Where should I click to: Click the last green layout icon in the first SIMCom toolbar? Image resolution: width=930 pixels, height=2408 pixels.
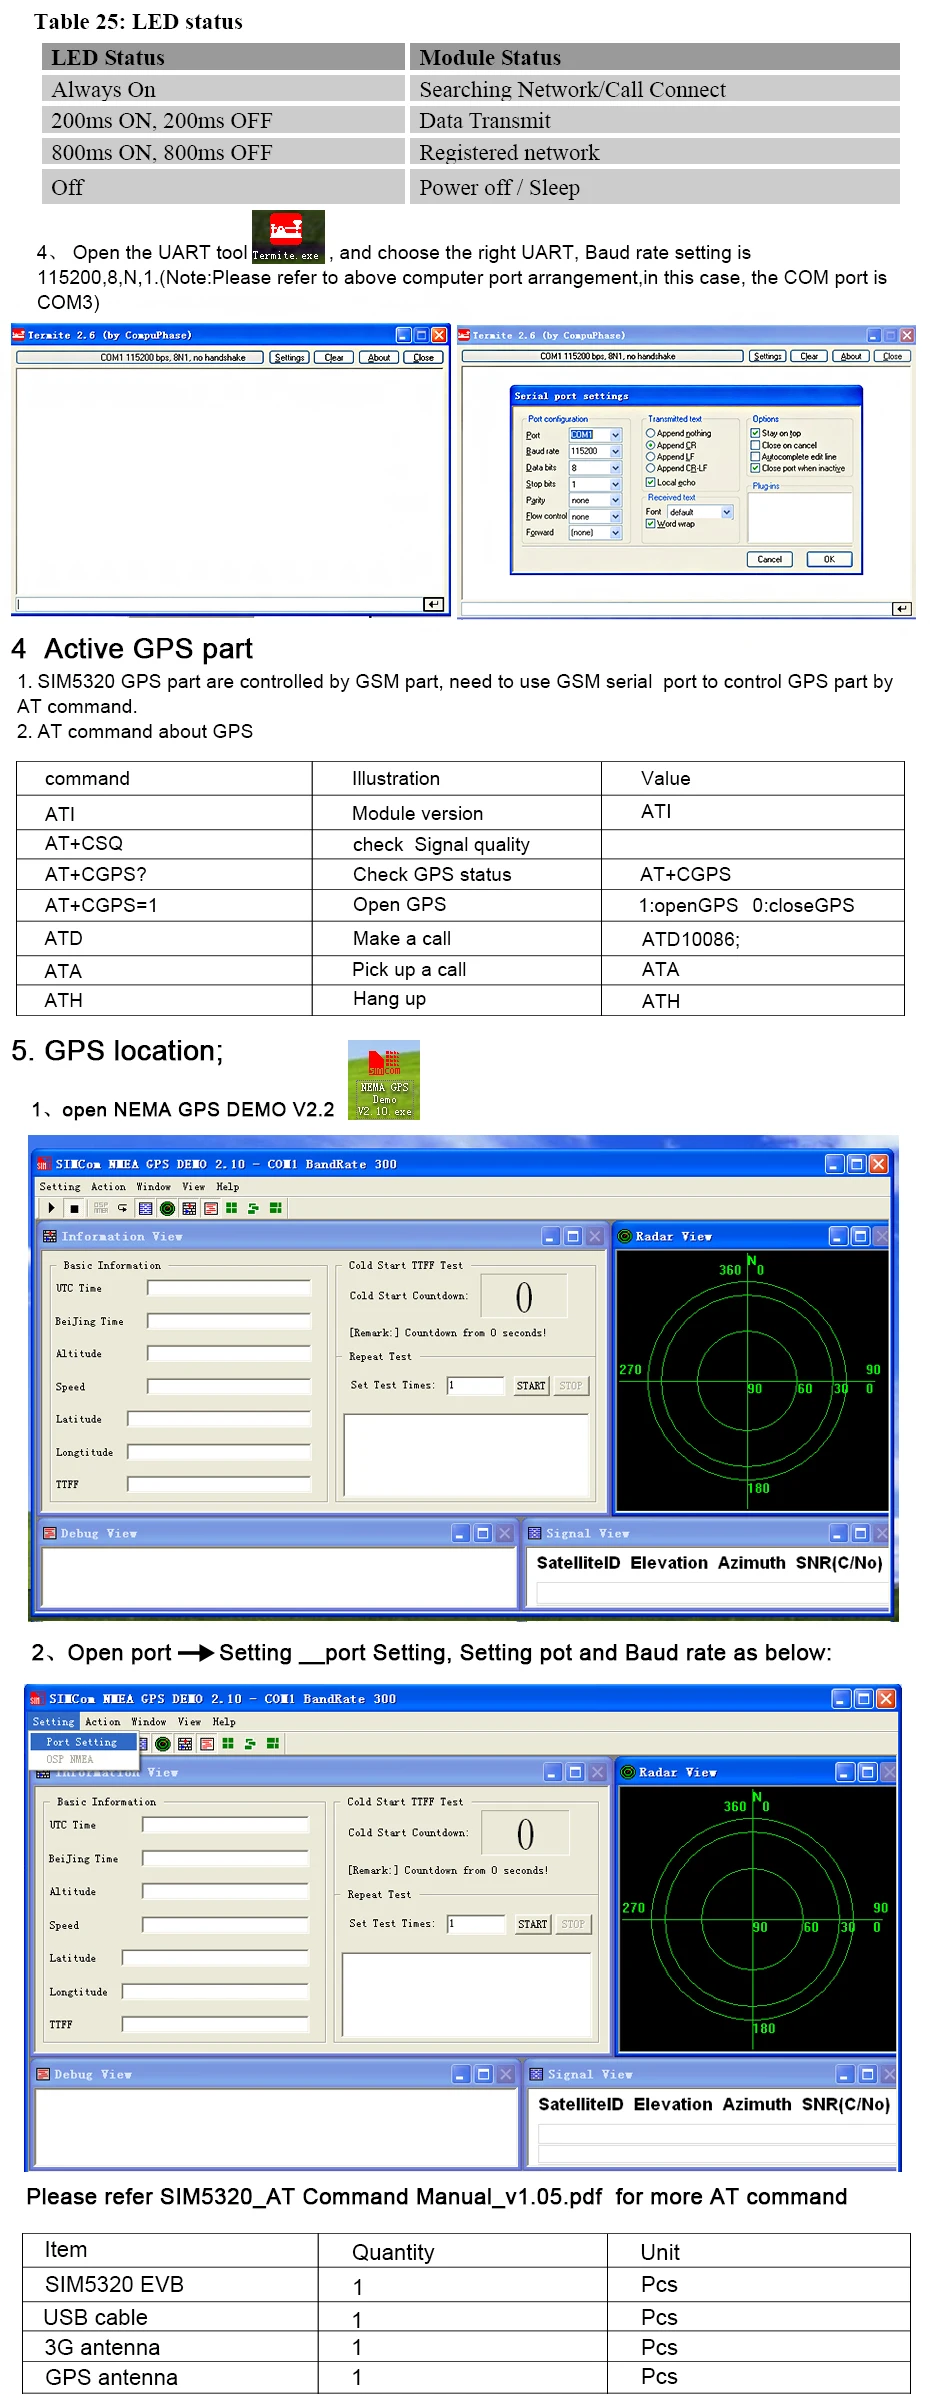click(275, 1208)
